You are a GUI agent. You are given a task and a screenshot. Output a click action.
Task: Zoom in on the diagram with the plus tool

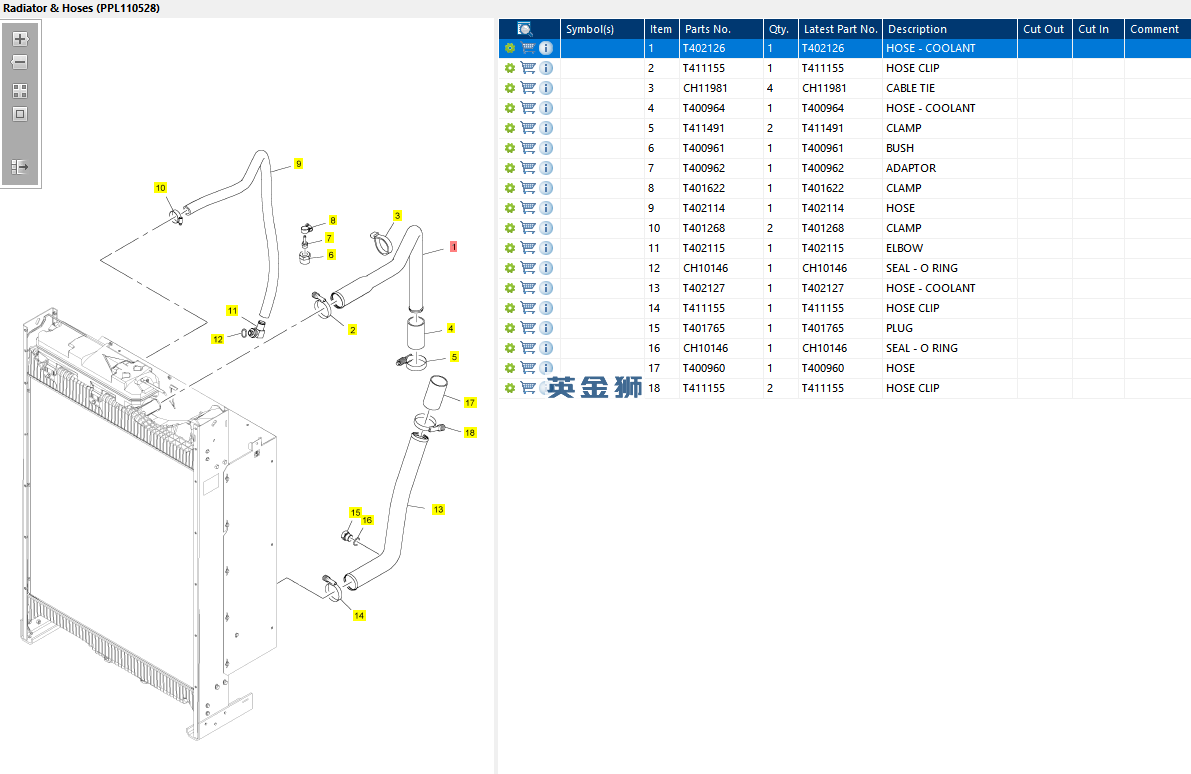pos(21,39)
